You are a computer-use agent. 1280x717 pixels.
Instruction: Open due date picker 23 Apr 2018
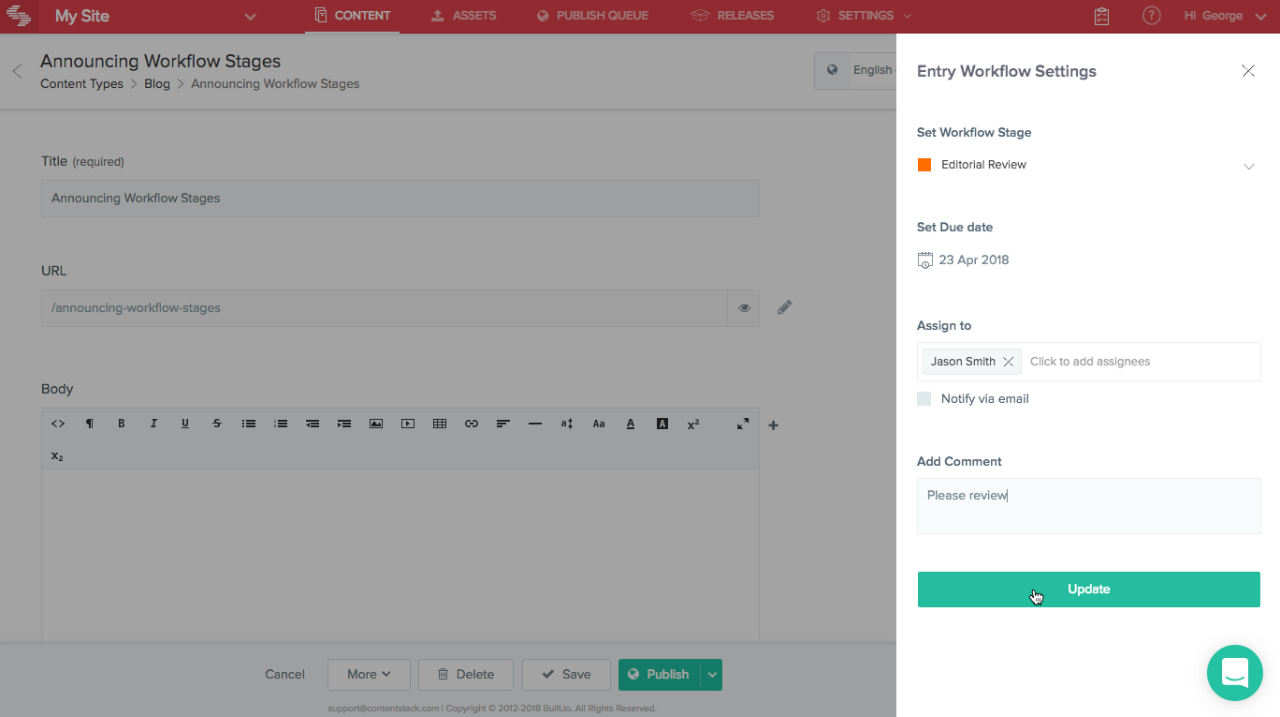coord(964,260)
